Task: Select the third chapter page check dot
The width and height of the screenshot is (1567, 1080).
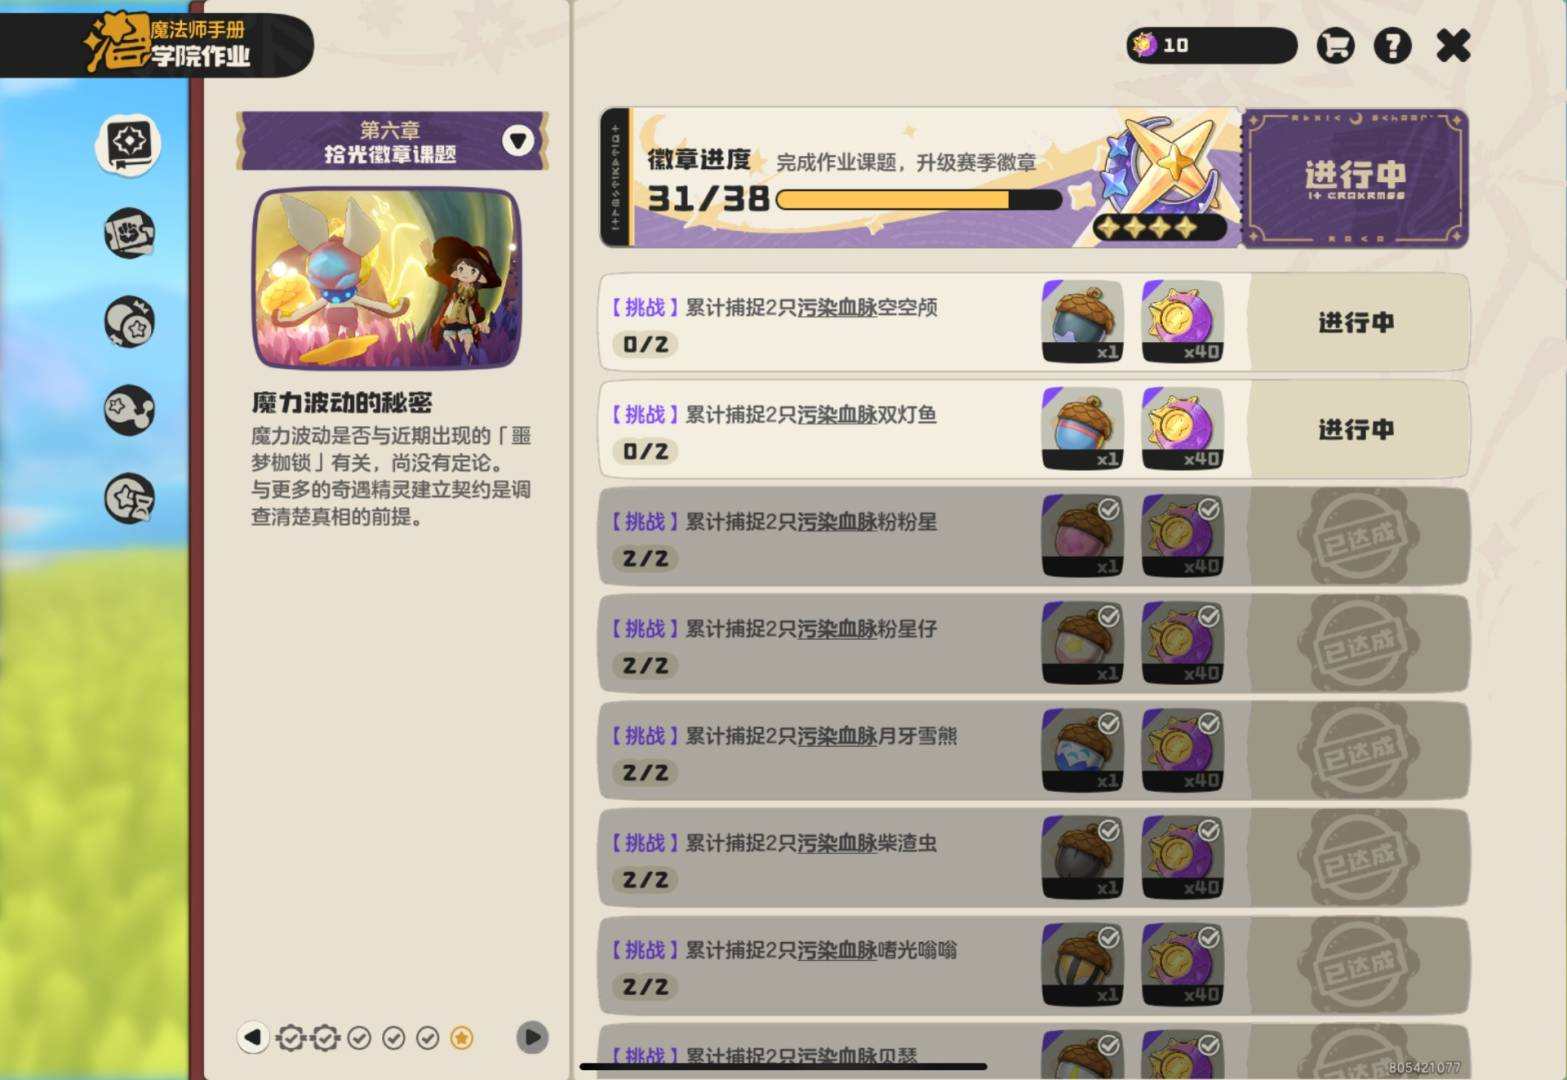Action: point(359,1038)
